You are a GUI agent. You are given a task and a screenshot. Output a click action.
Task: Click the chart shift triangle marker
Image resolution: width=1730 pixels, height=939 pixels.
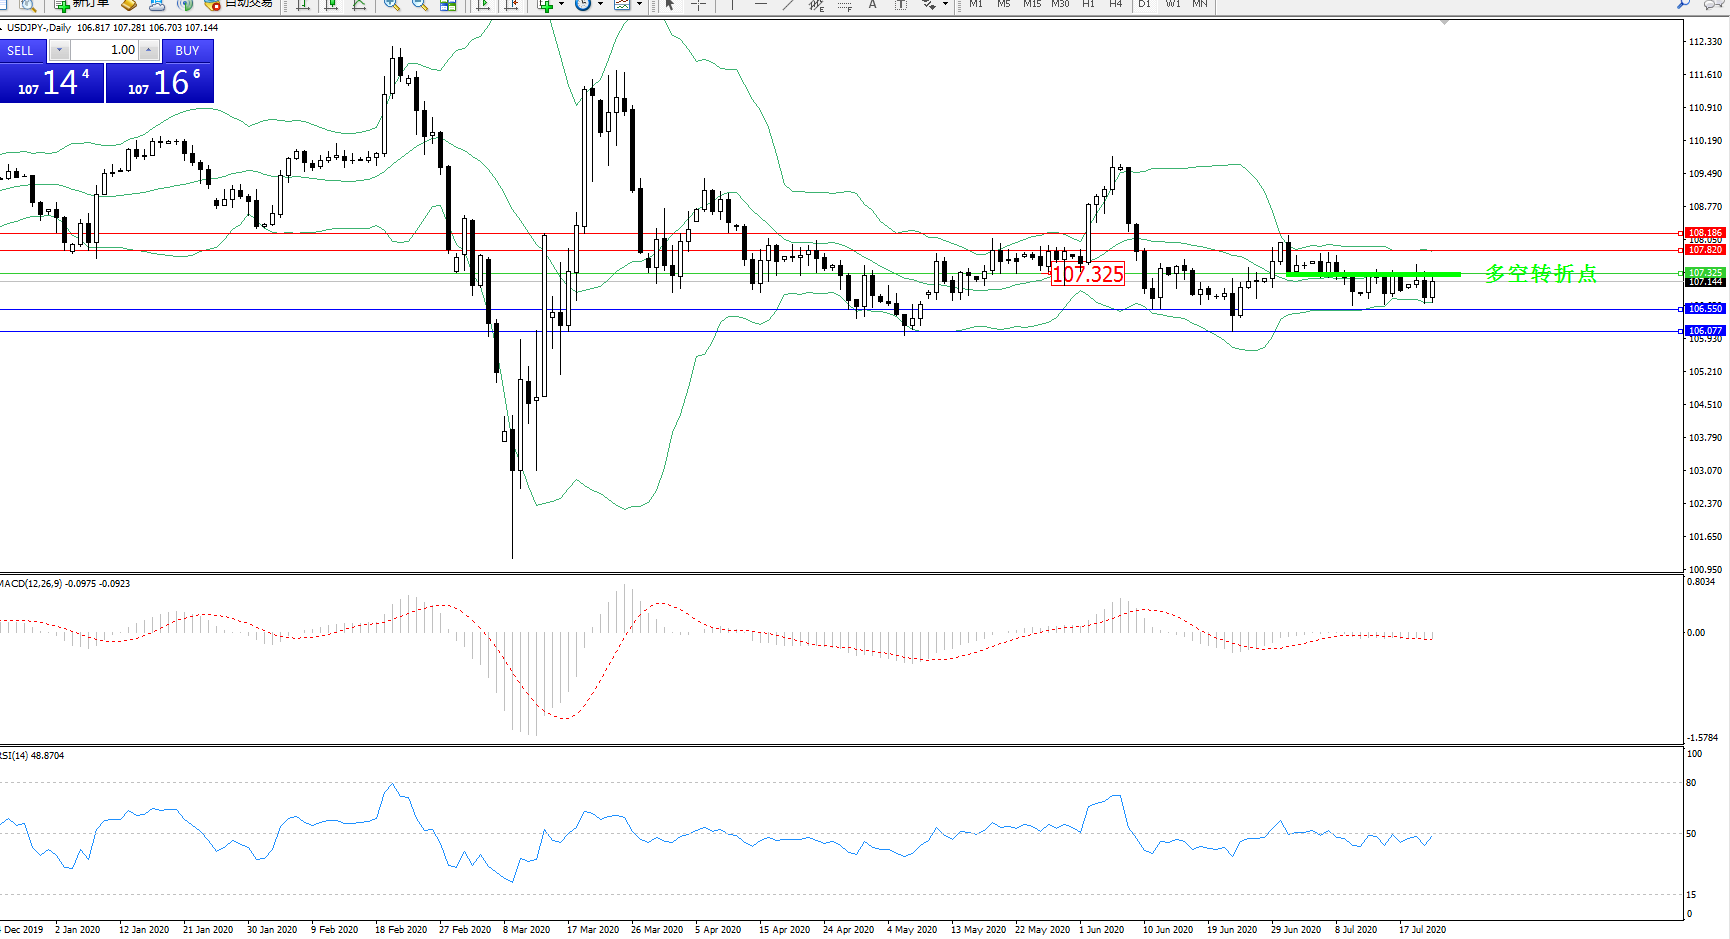pyautogui.click(x=1444, y=22)
